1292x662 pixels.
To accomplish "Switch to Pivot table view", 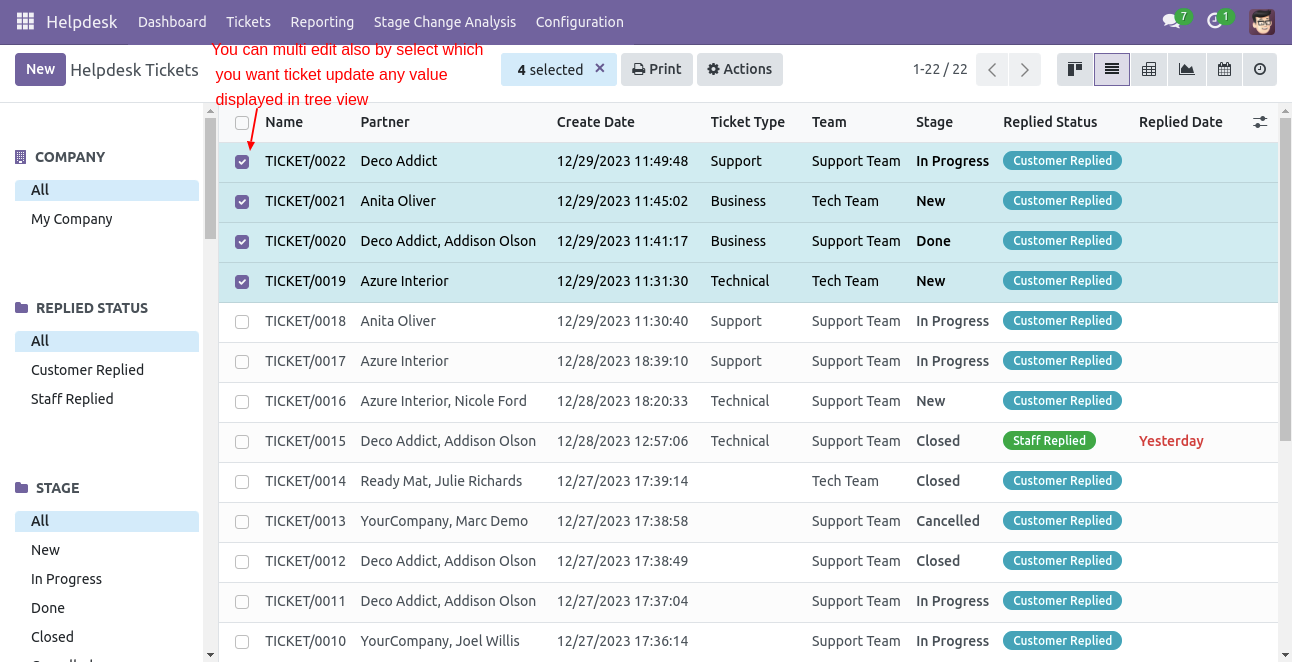I will tap(1149, 69).
